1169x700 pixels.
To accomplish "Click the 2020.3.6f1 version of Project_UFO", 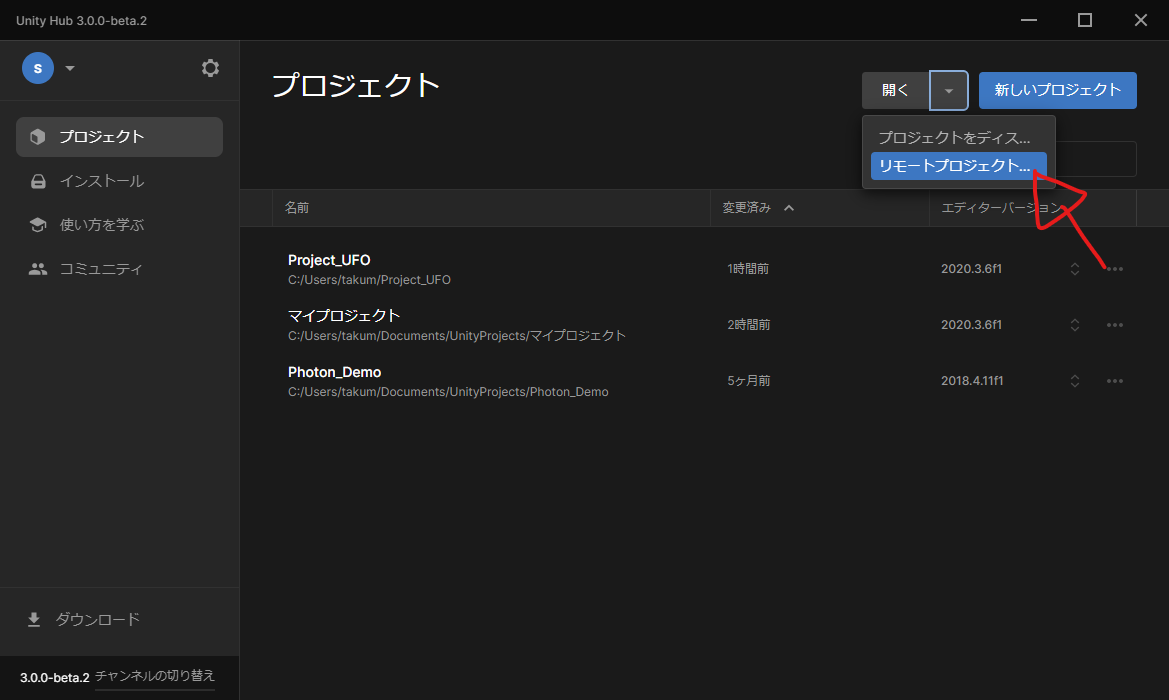I will 971,269.
